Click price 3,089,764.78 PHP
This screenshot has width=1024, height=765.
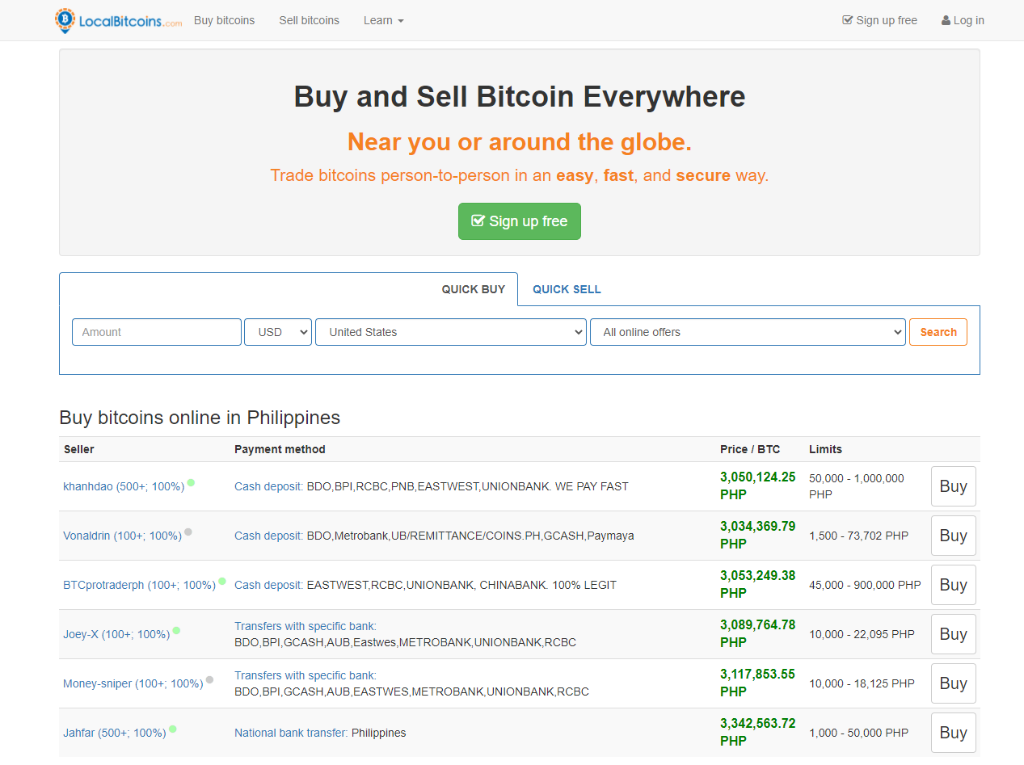(x=758, y=634)
